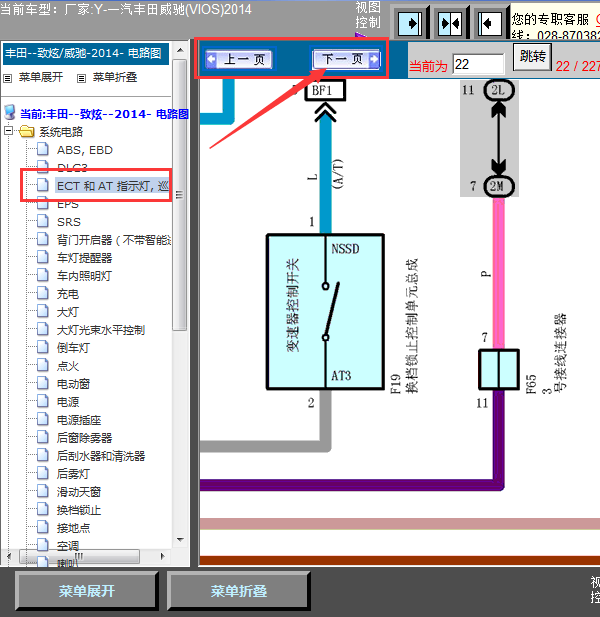The width and height of the screenshot is (600, 617).
Task: Click the document icon beside 接地点
Action: (x=42, y=526)
